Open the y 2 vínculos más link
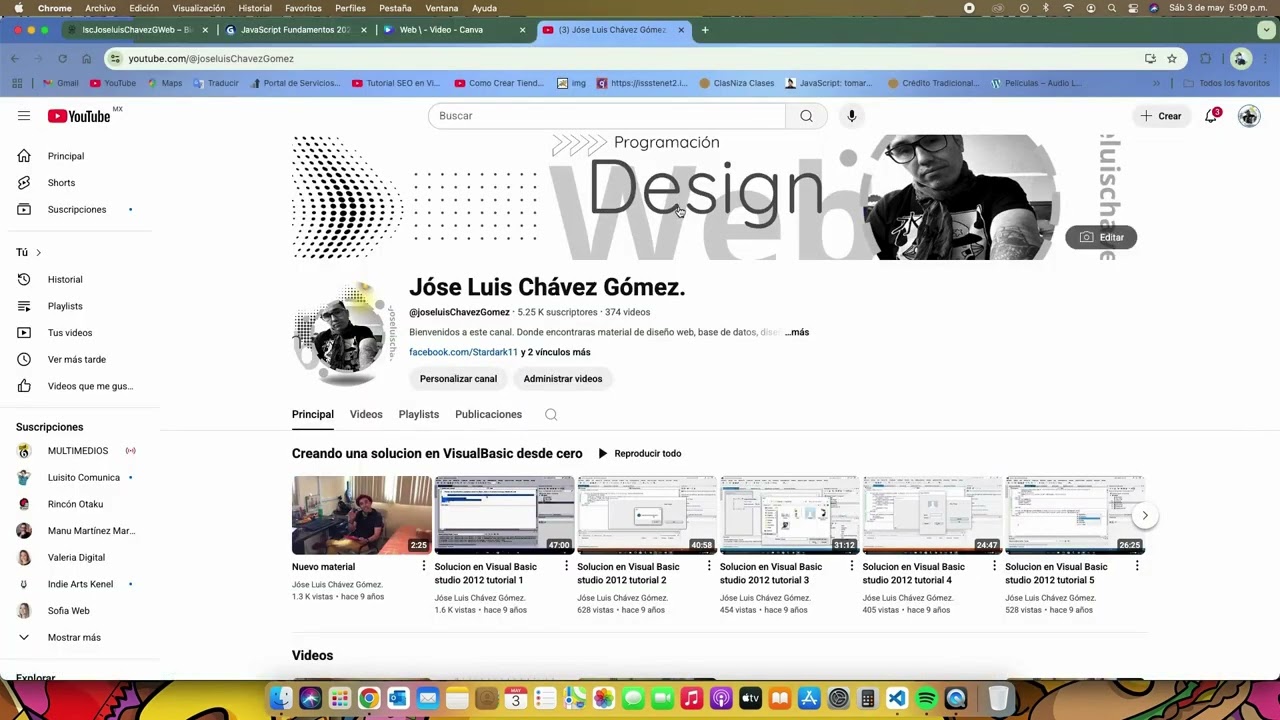The image size is (1280, 720). point(556,352)
